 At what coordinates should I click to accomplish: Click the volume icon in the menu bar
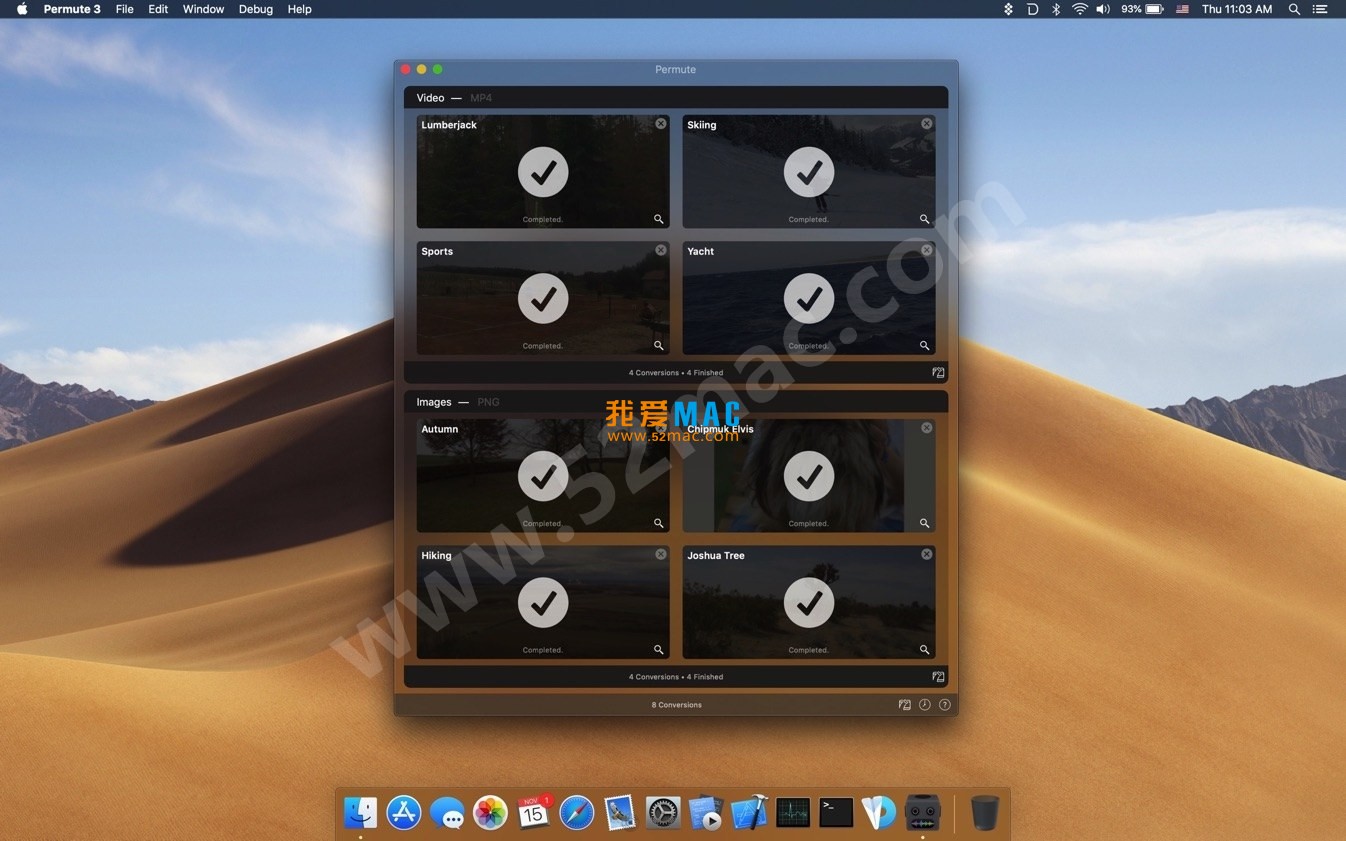pyautogui.click(x=1103, y=9)
